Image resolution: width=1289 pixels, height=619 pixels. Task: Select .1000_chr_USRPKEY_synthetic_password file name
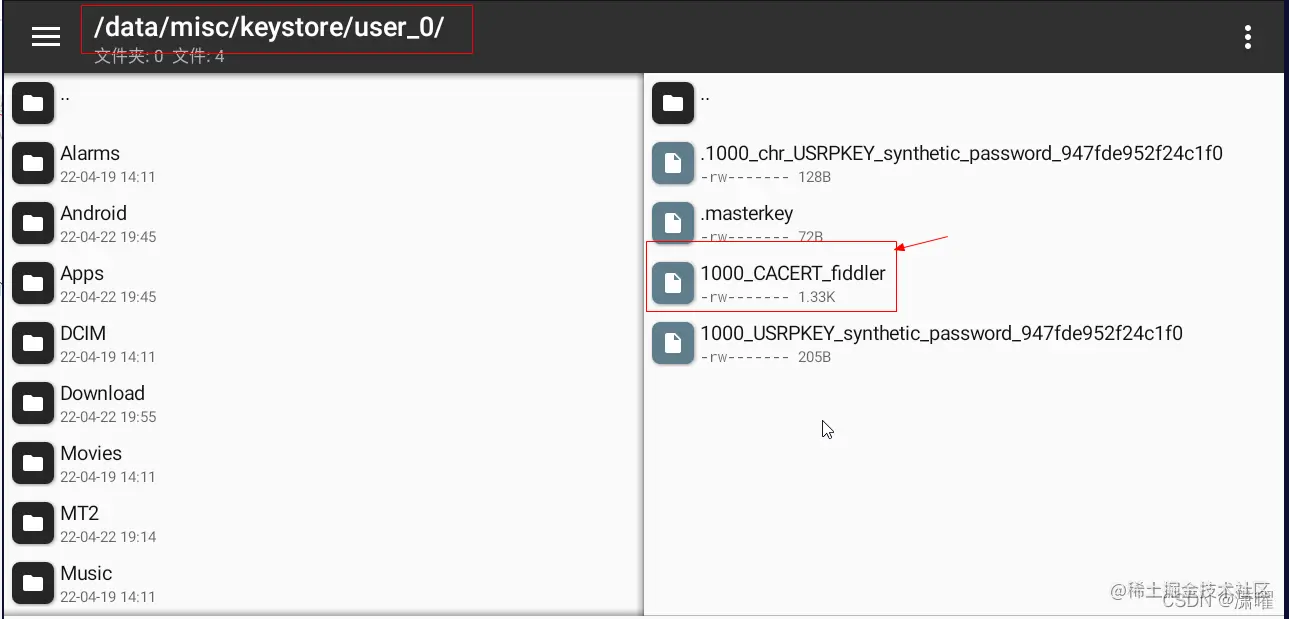point(962,154)
